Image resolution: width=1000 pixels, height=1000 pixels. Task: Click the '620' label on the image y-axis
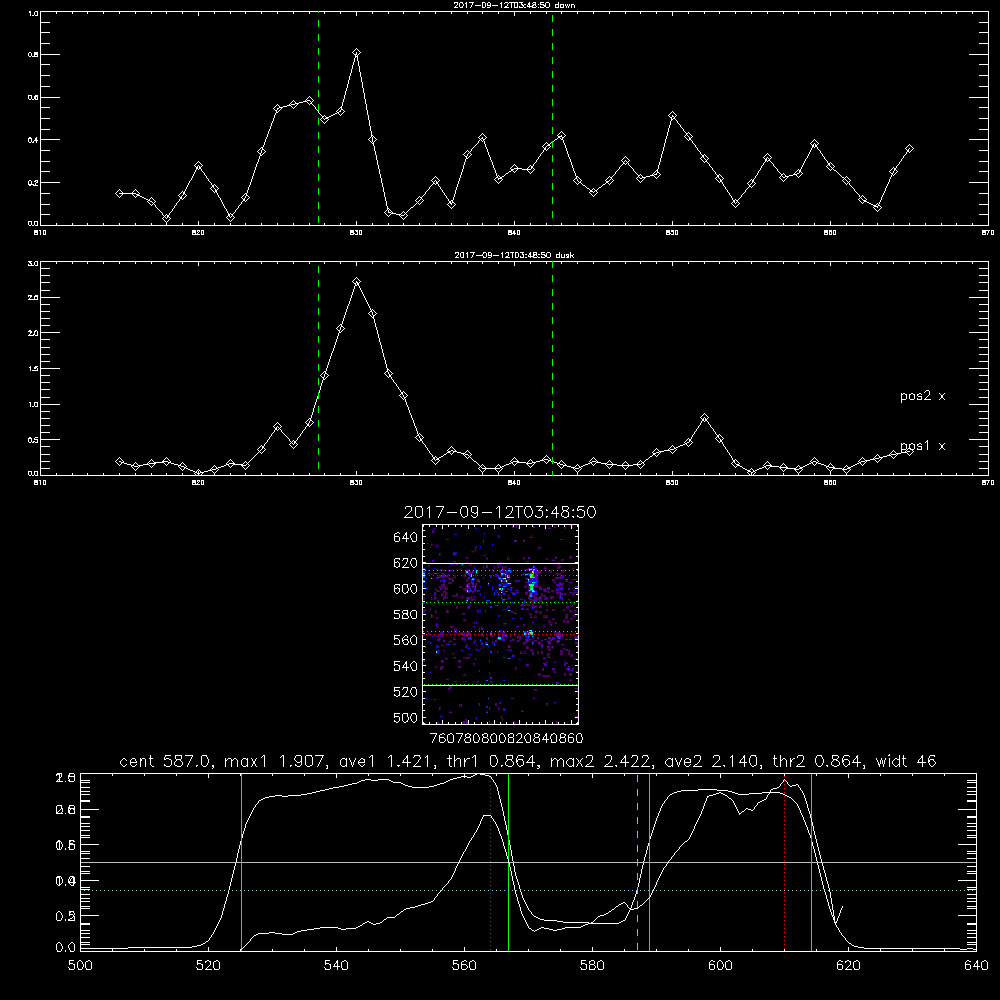(406, 563)
